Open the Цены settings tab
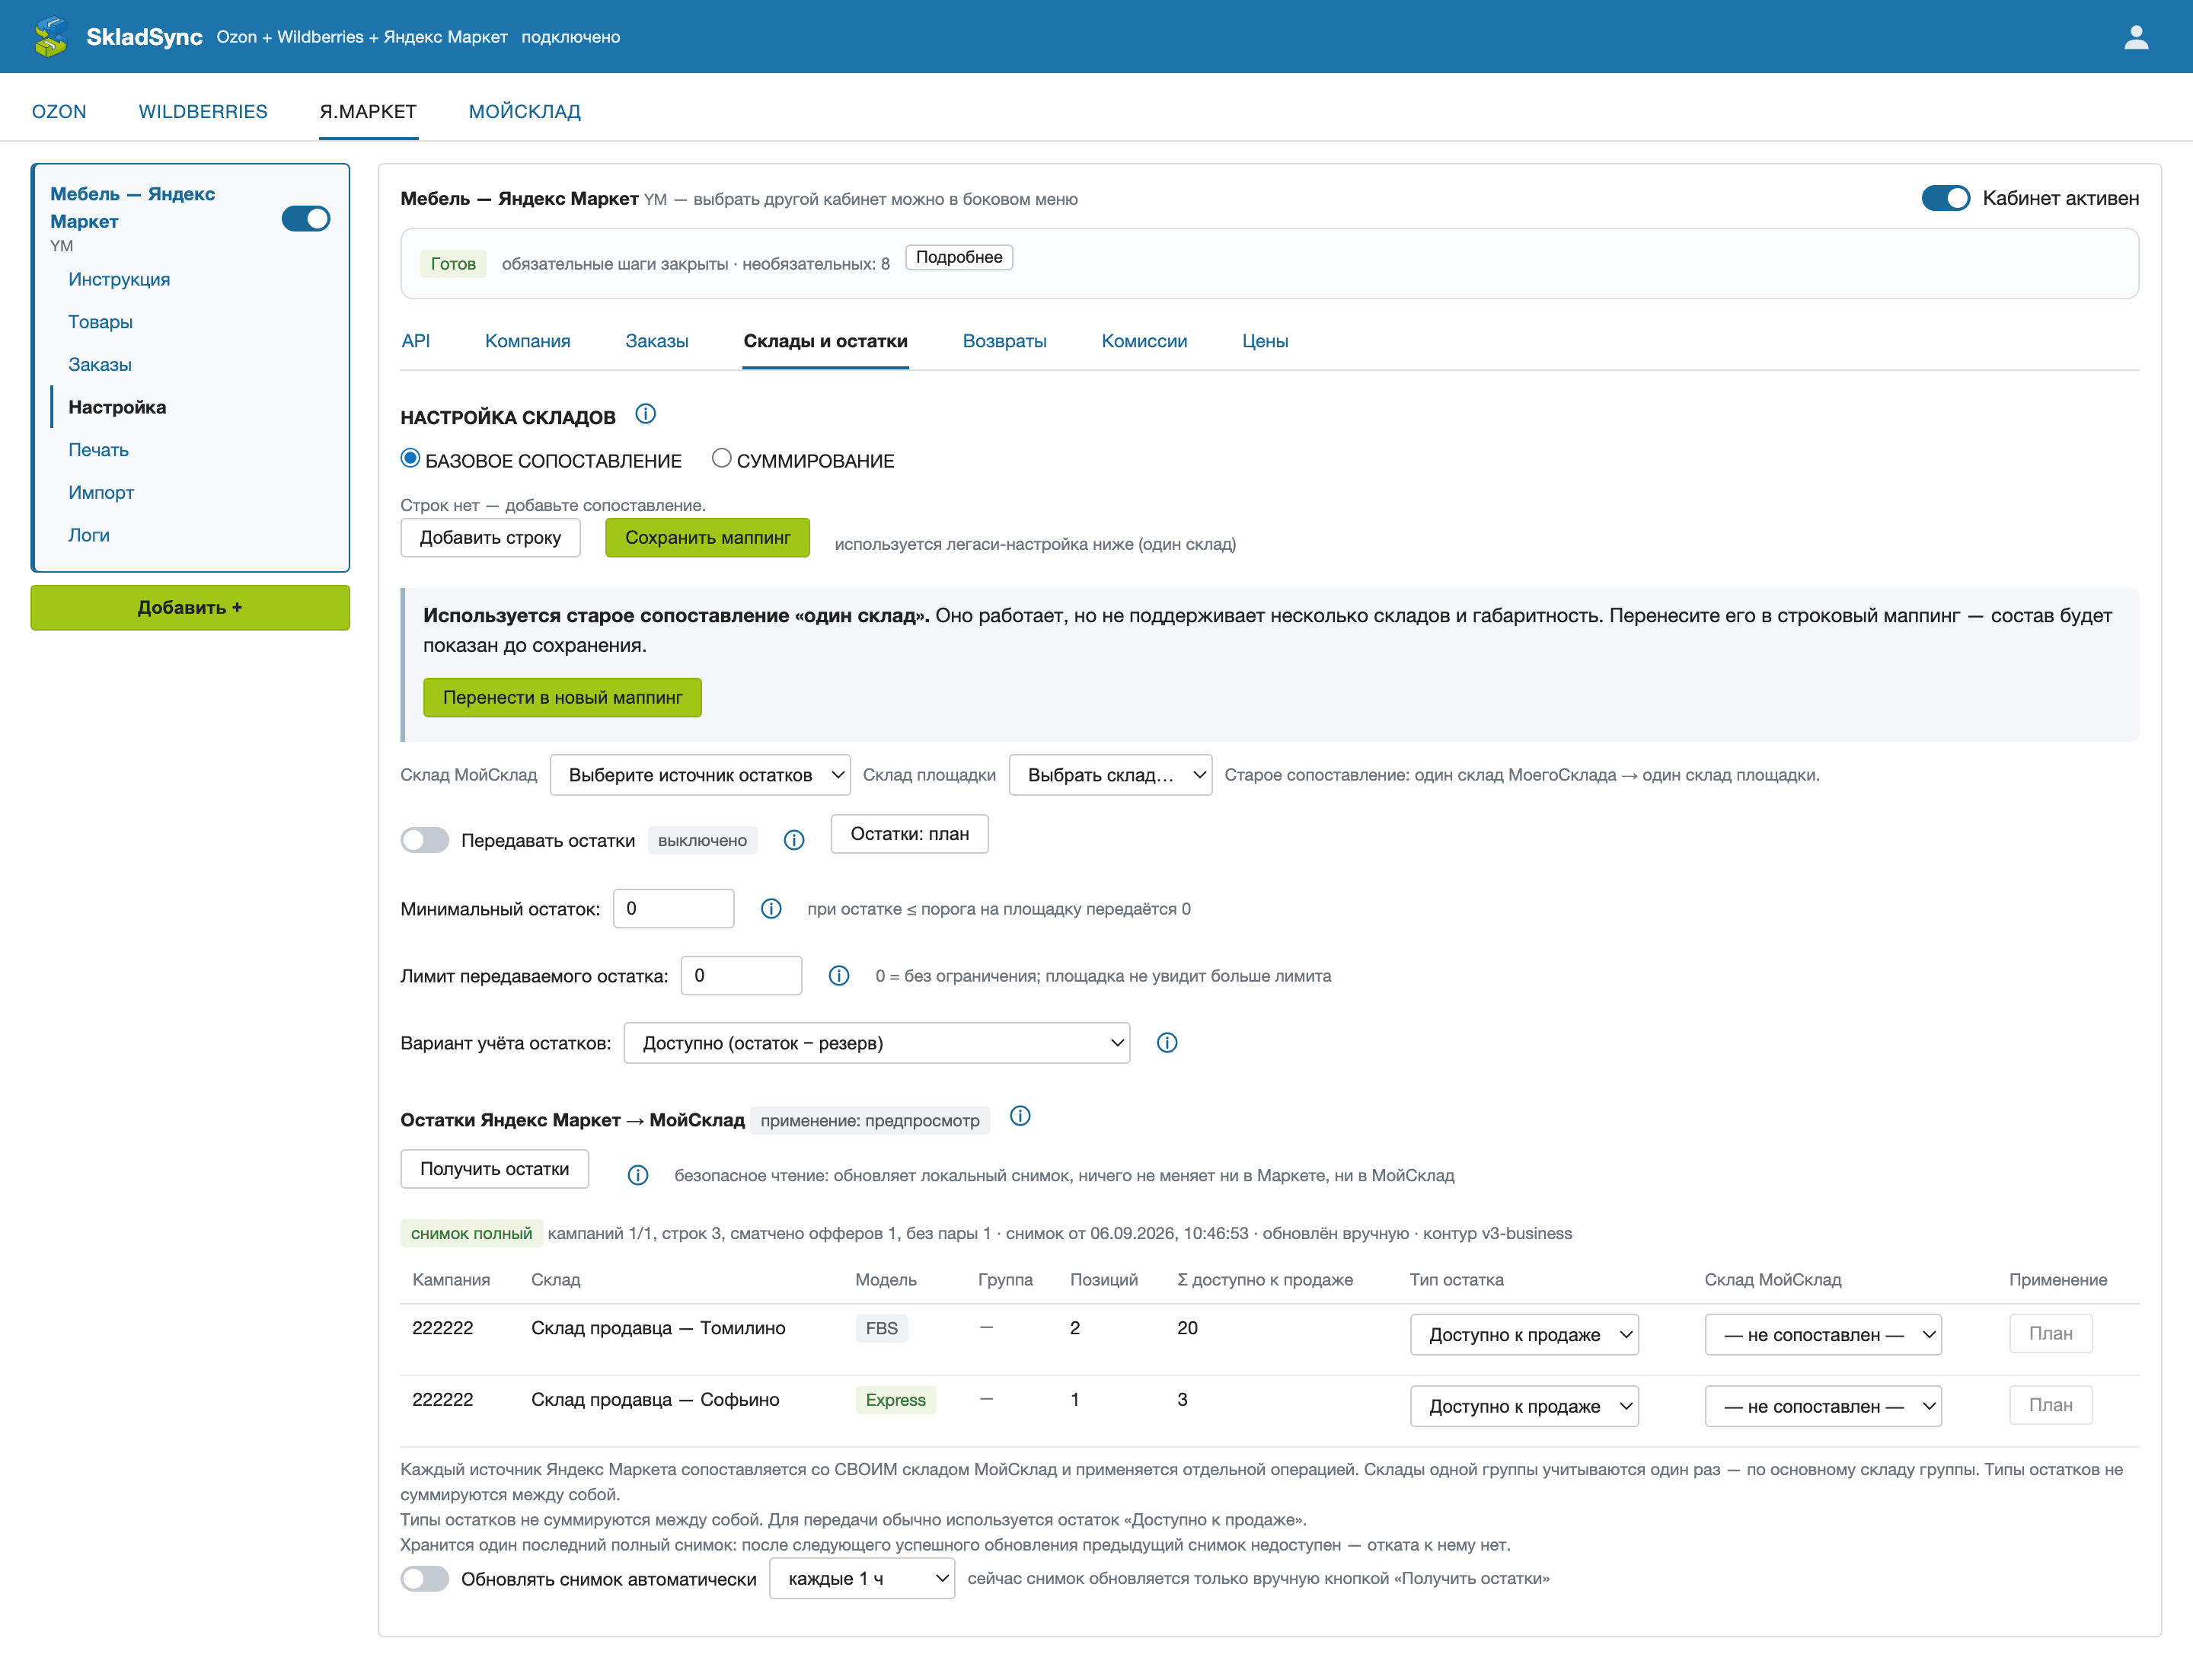2193x1680 pixels. (x=1265, y=341)
